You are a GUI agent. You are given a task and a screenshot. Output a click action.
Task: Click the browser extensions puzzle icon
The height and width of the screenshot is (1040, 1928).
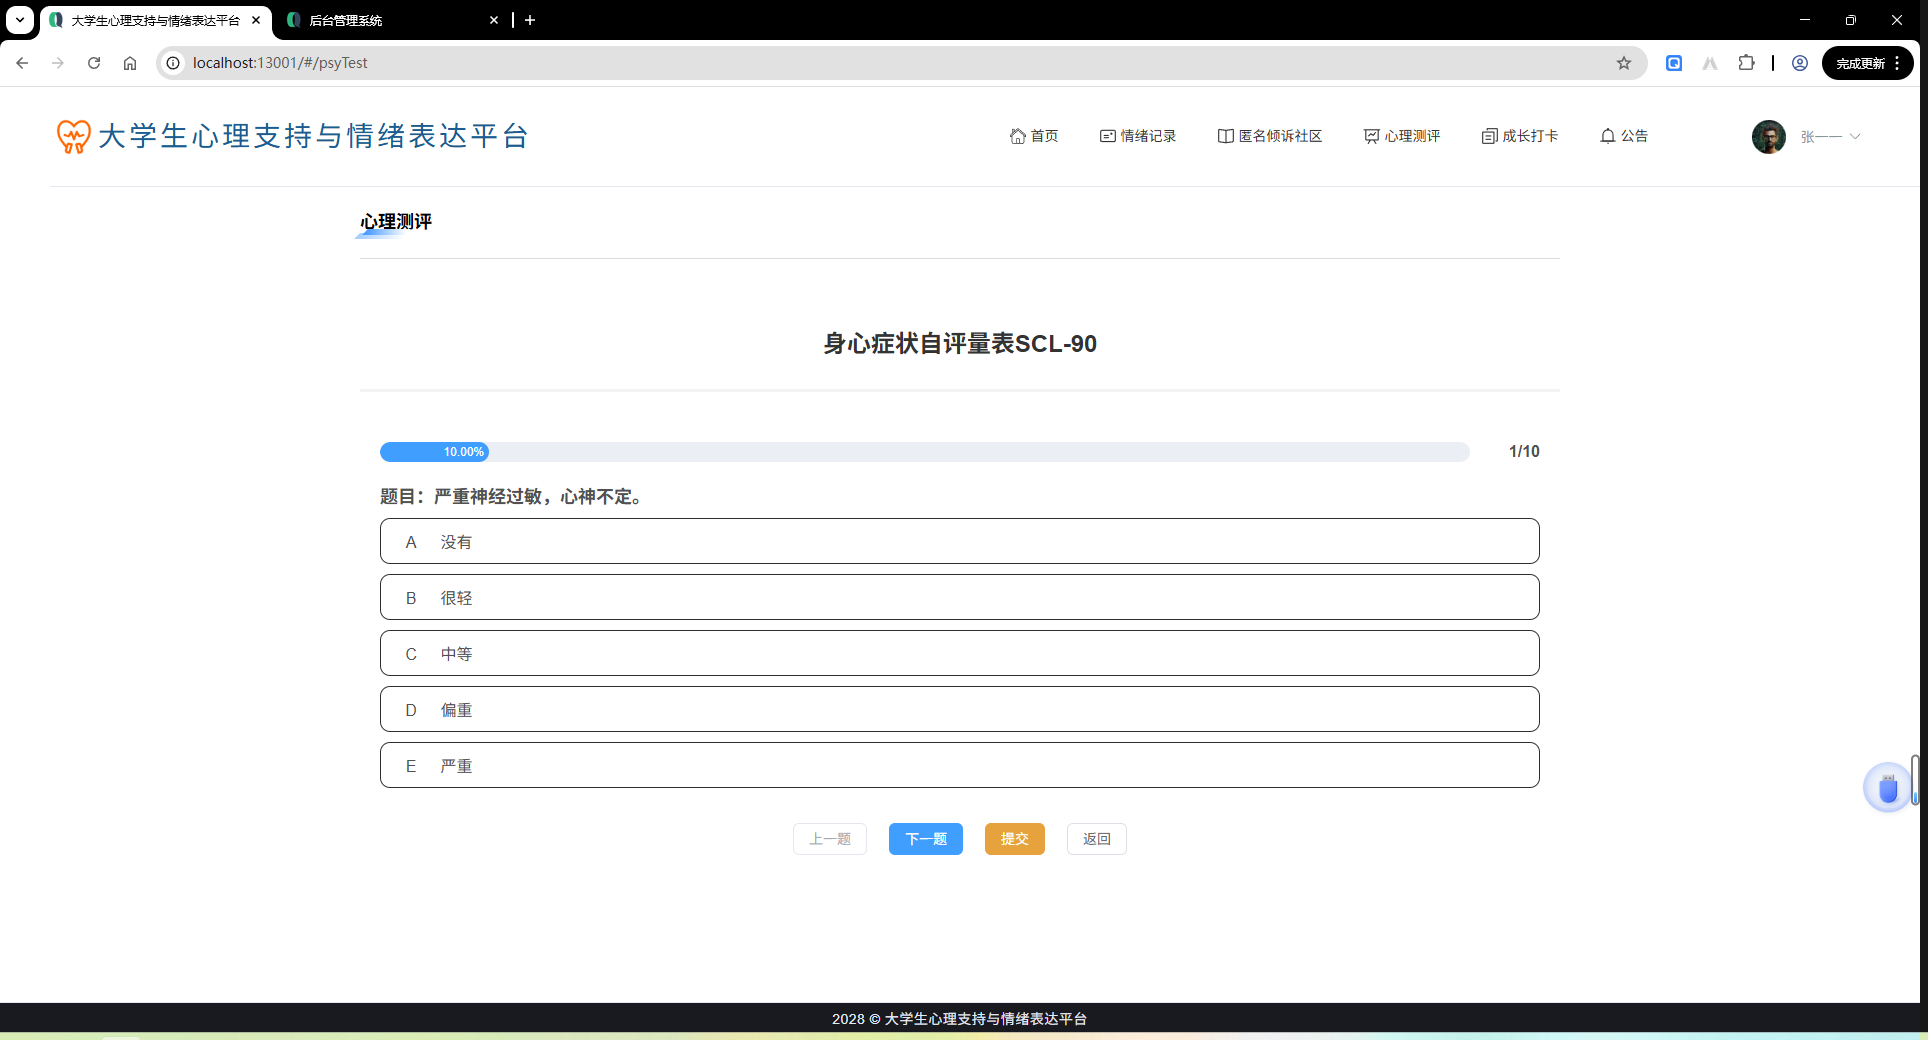[x=1746, y=62]
